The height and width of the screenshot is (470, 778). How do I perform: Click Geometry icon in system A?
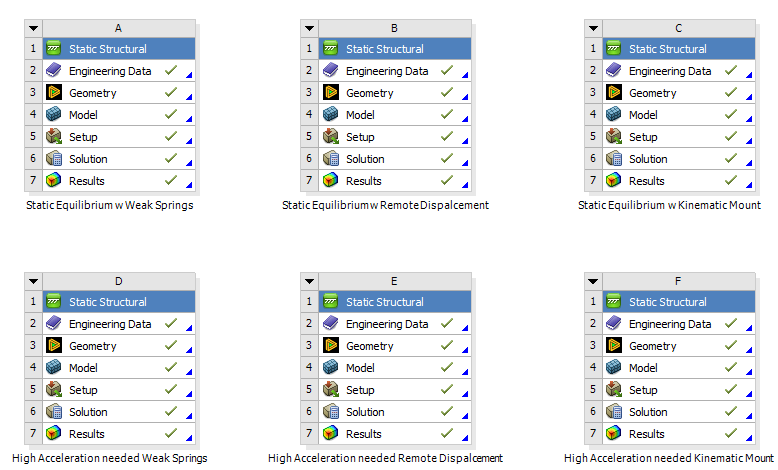pos(54,92)
